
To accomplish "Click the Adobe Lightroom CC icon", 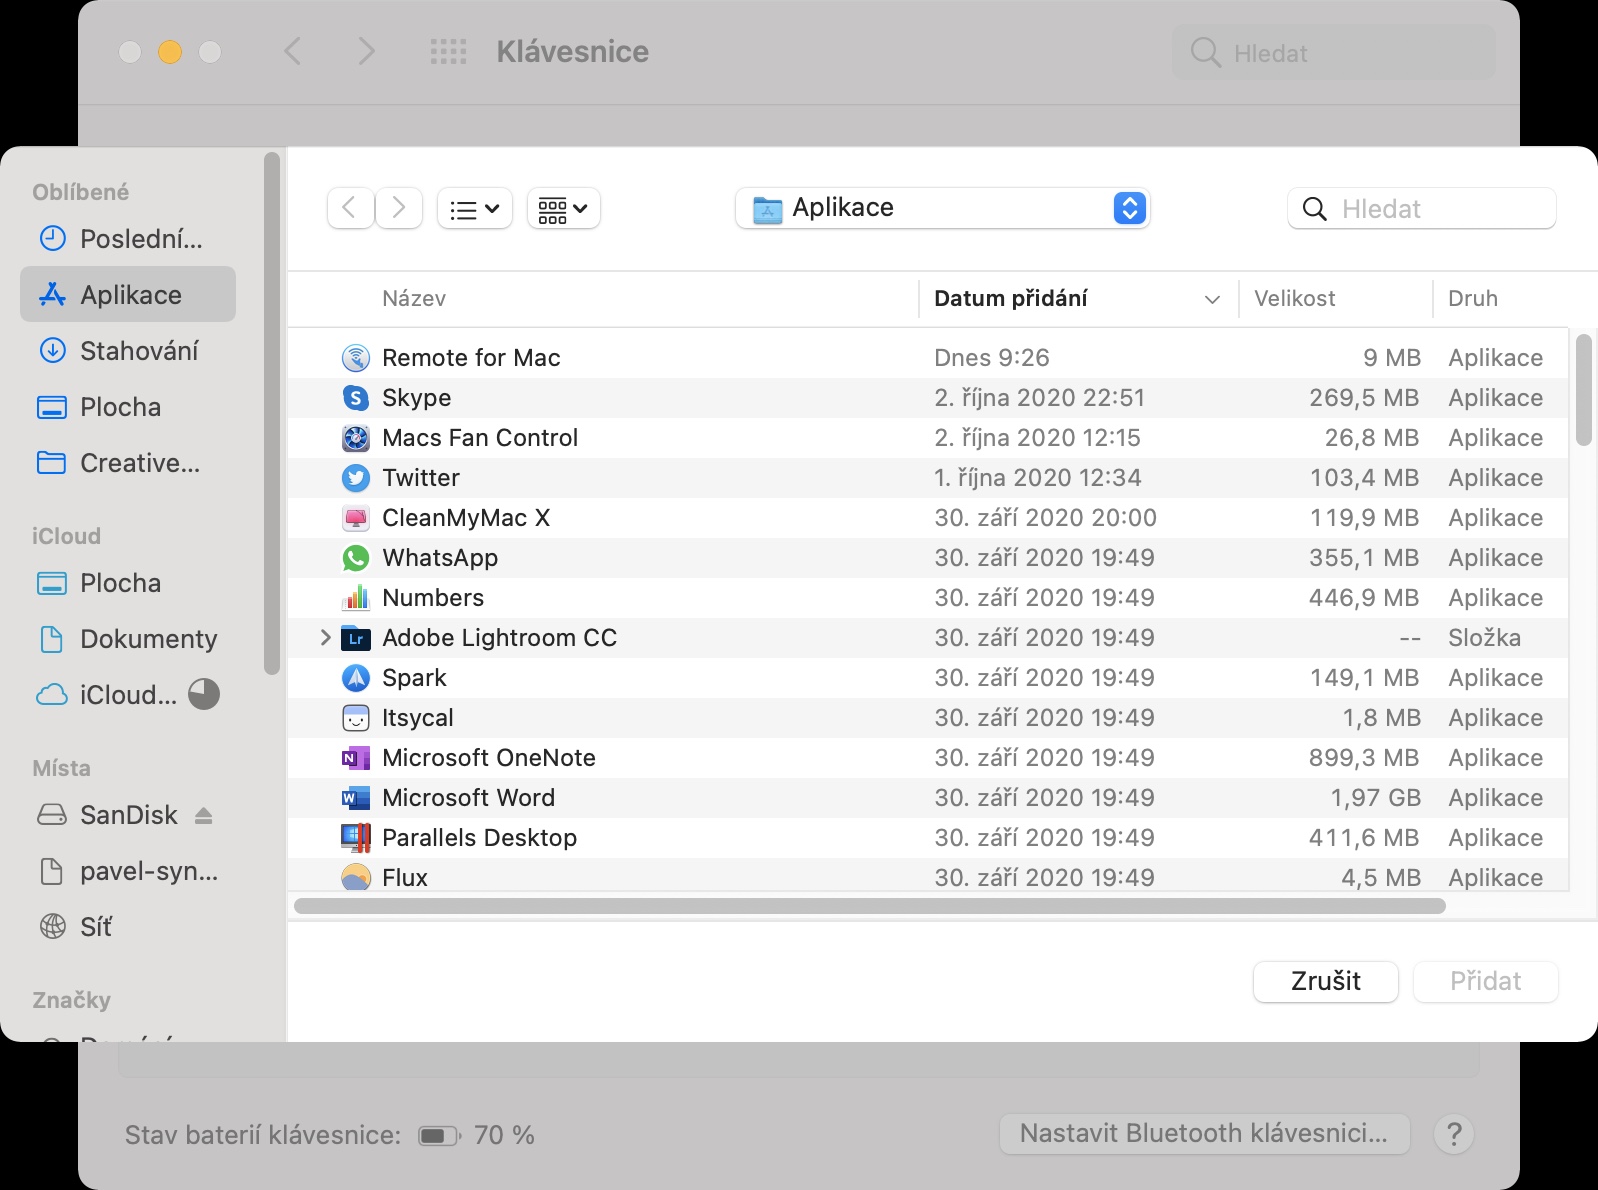I will tap(356, 638).
